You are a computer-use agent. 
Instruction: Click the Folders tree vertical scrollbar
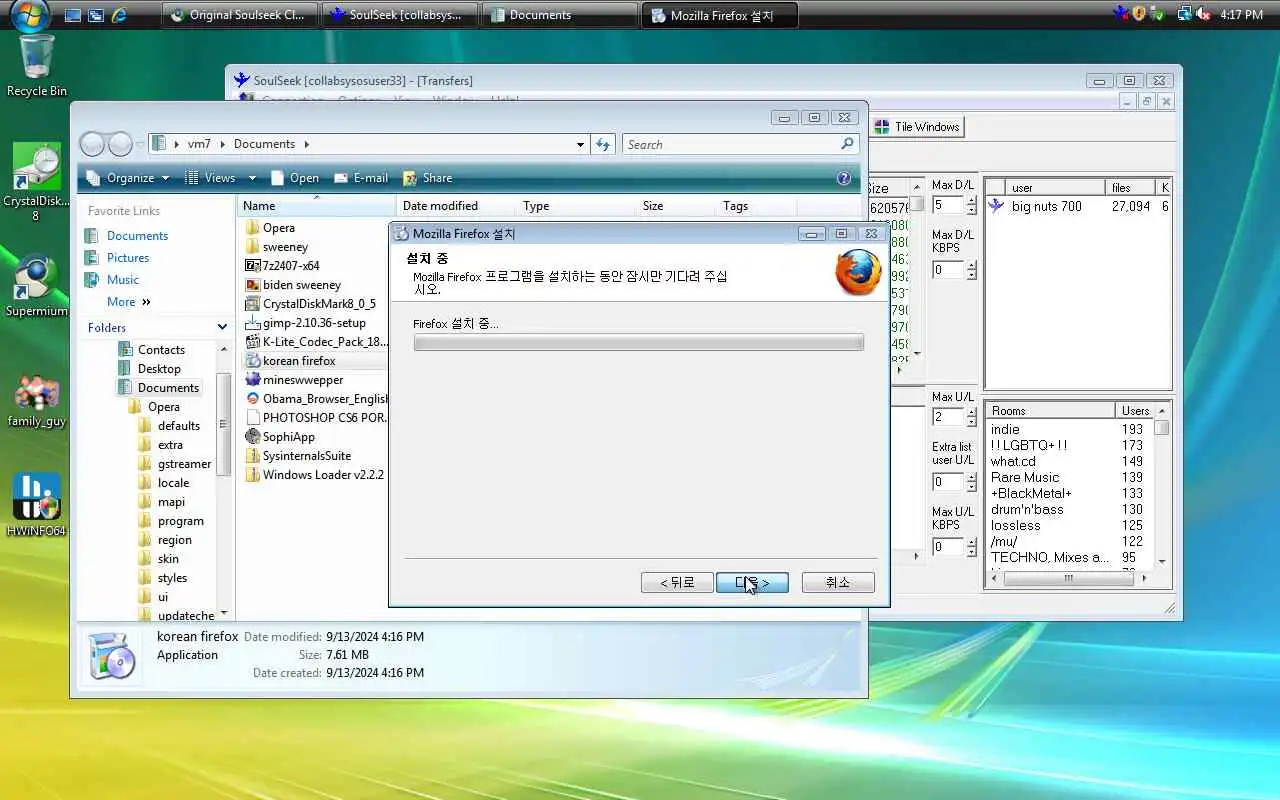224,480
